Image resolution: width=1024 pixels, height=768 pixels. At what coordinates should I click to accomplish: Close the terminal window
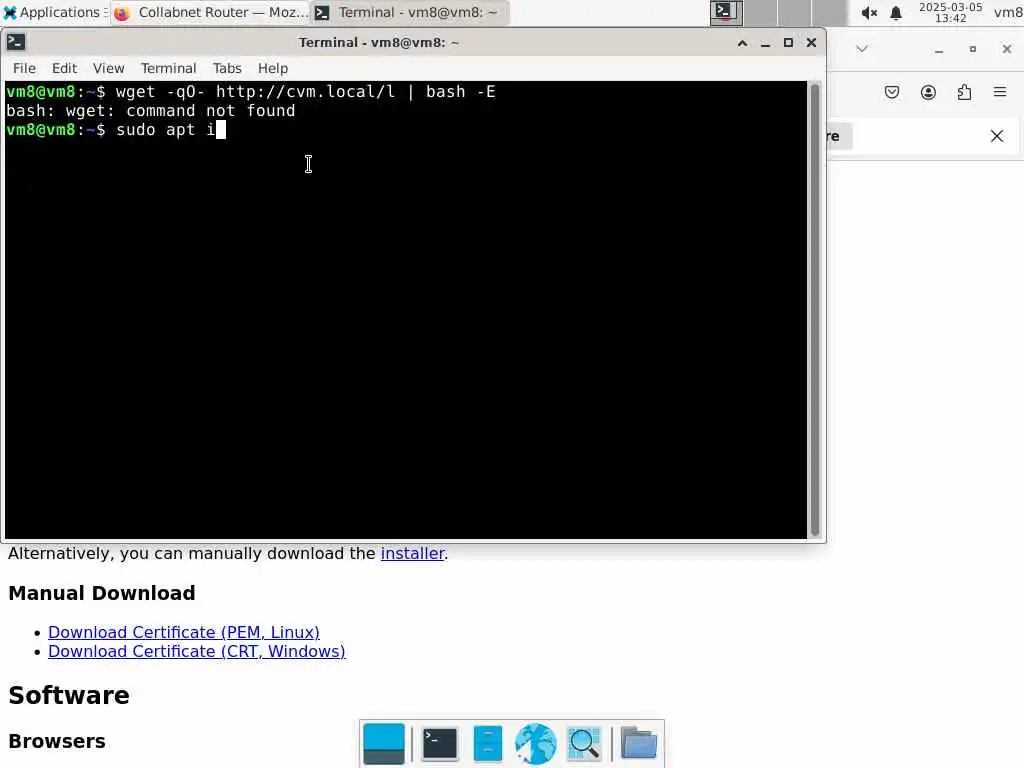pos(811,43)
